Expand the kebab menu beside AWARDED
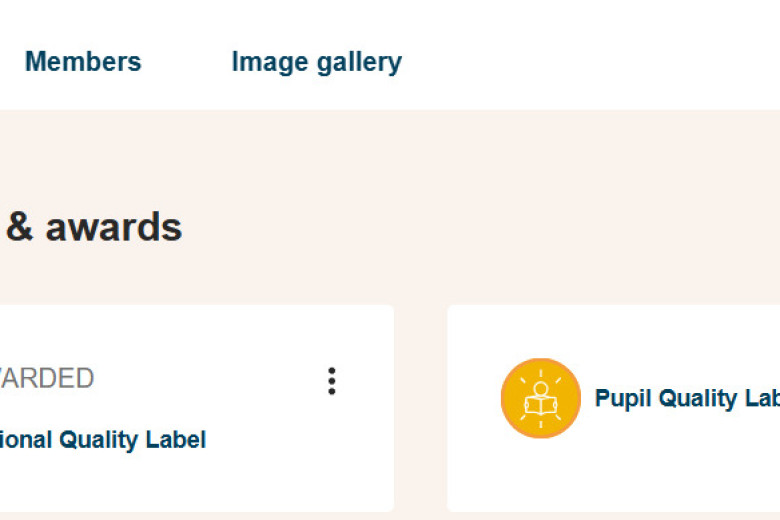This screenshot has height=520, width=780. point(332,381)
